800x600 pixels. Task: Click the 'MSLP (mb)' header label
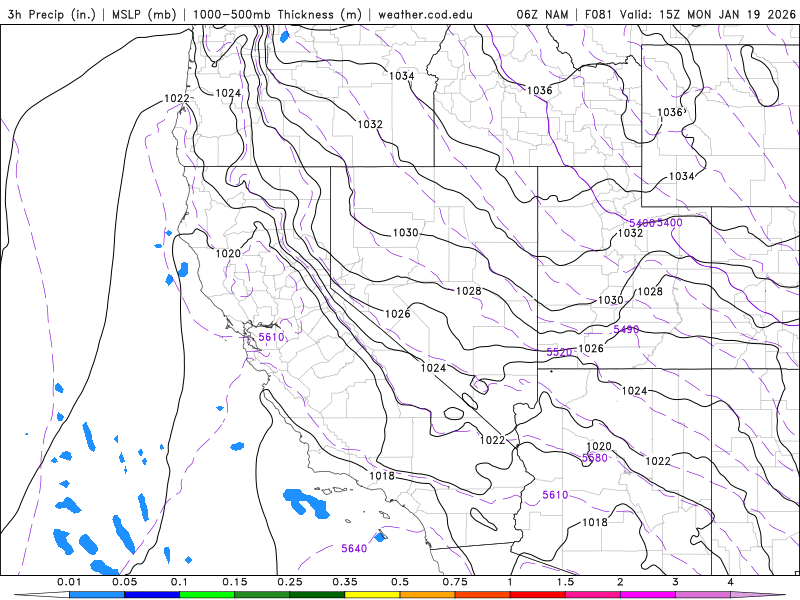pos(144,14)
